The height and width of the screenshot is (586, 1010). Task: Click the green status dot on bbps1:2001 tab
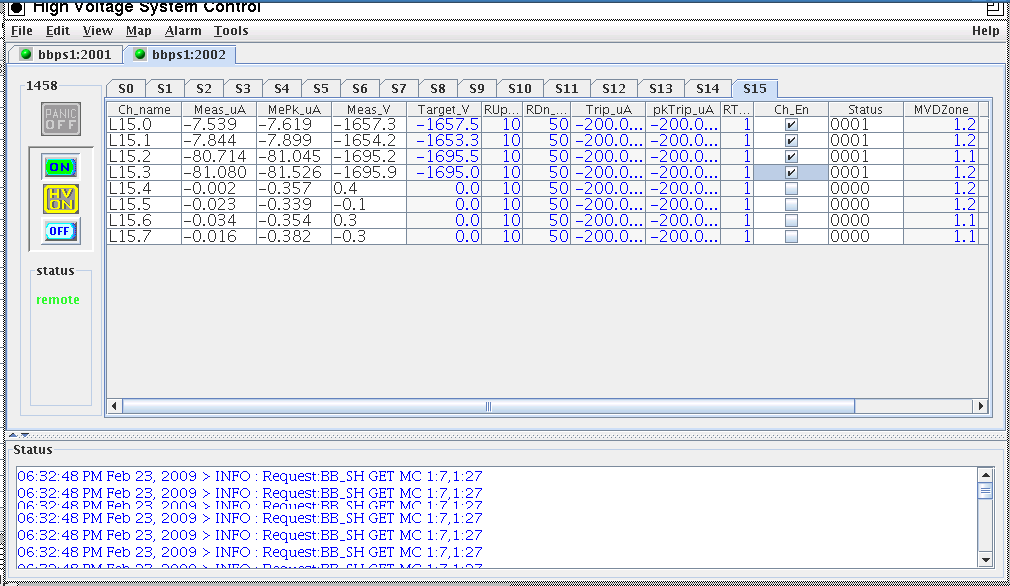tap(26, 54)
